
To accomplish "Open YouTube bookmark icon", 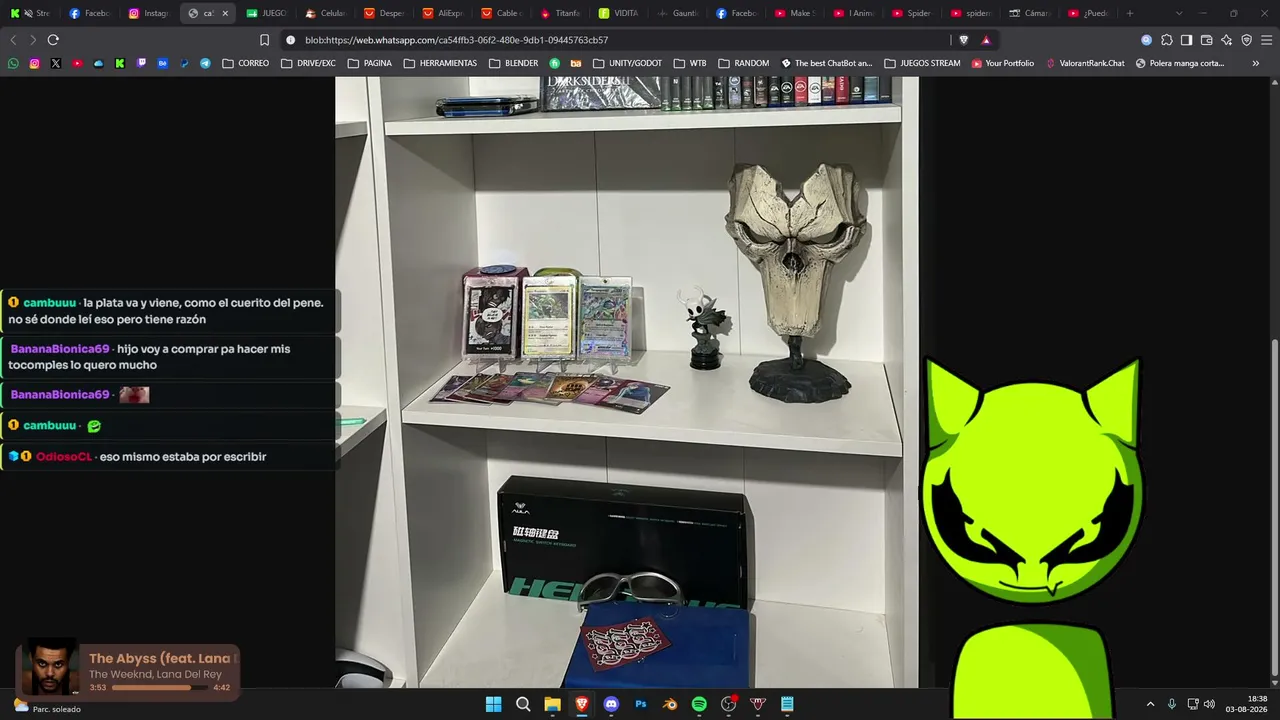I will (77, 63).
